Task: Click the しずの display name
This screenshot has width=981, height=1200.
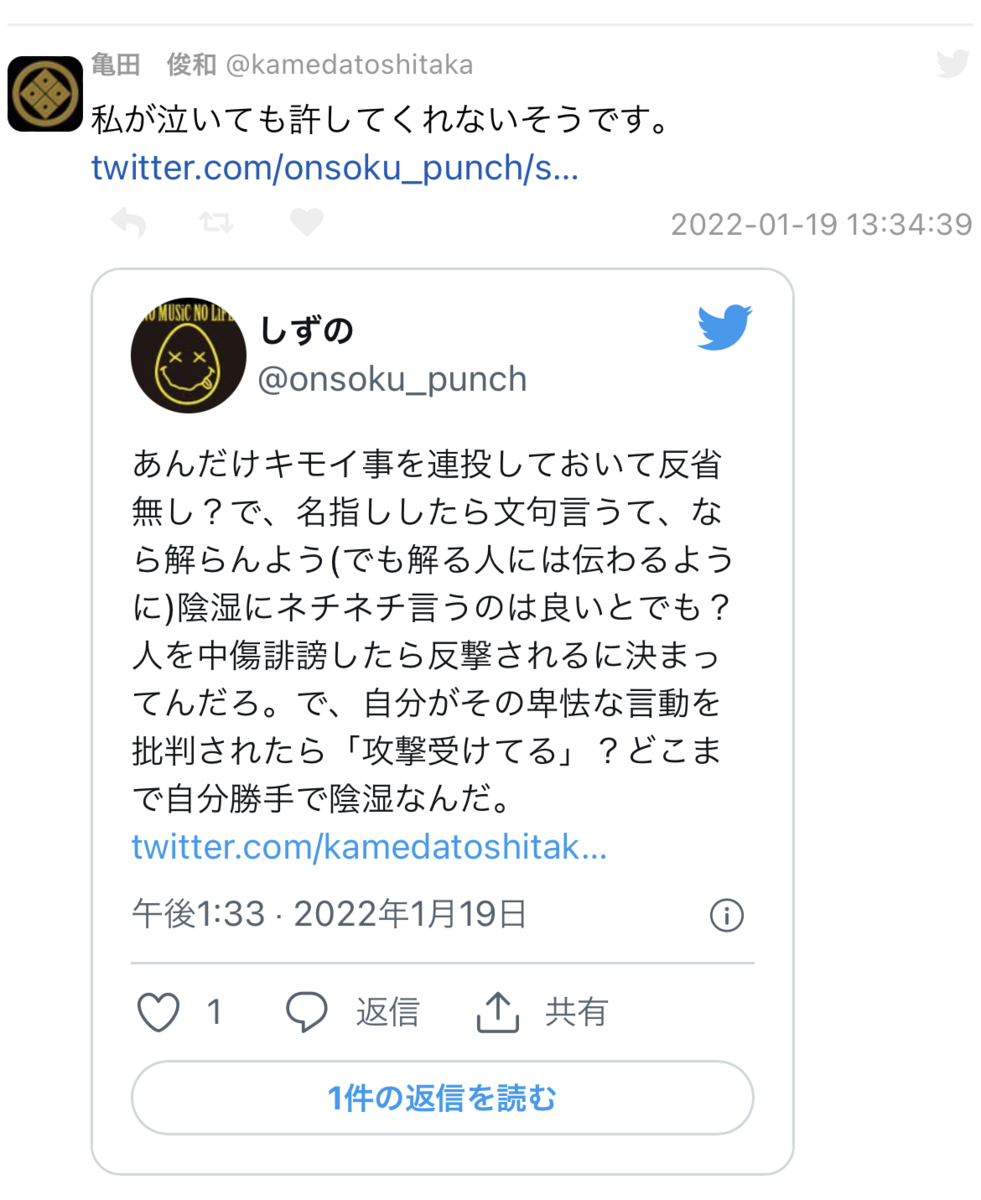Action: point(307,329)
